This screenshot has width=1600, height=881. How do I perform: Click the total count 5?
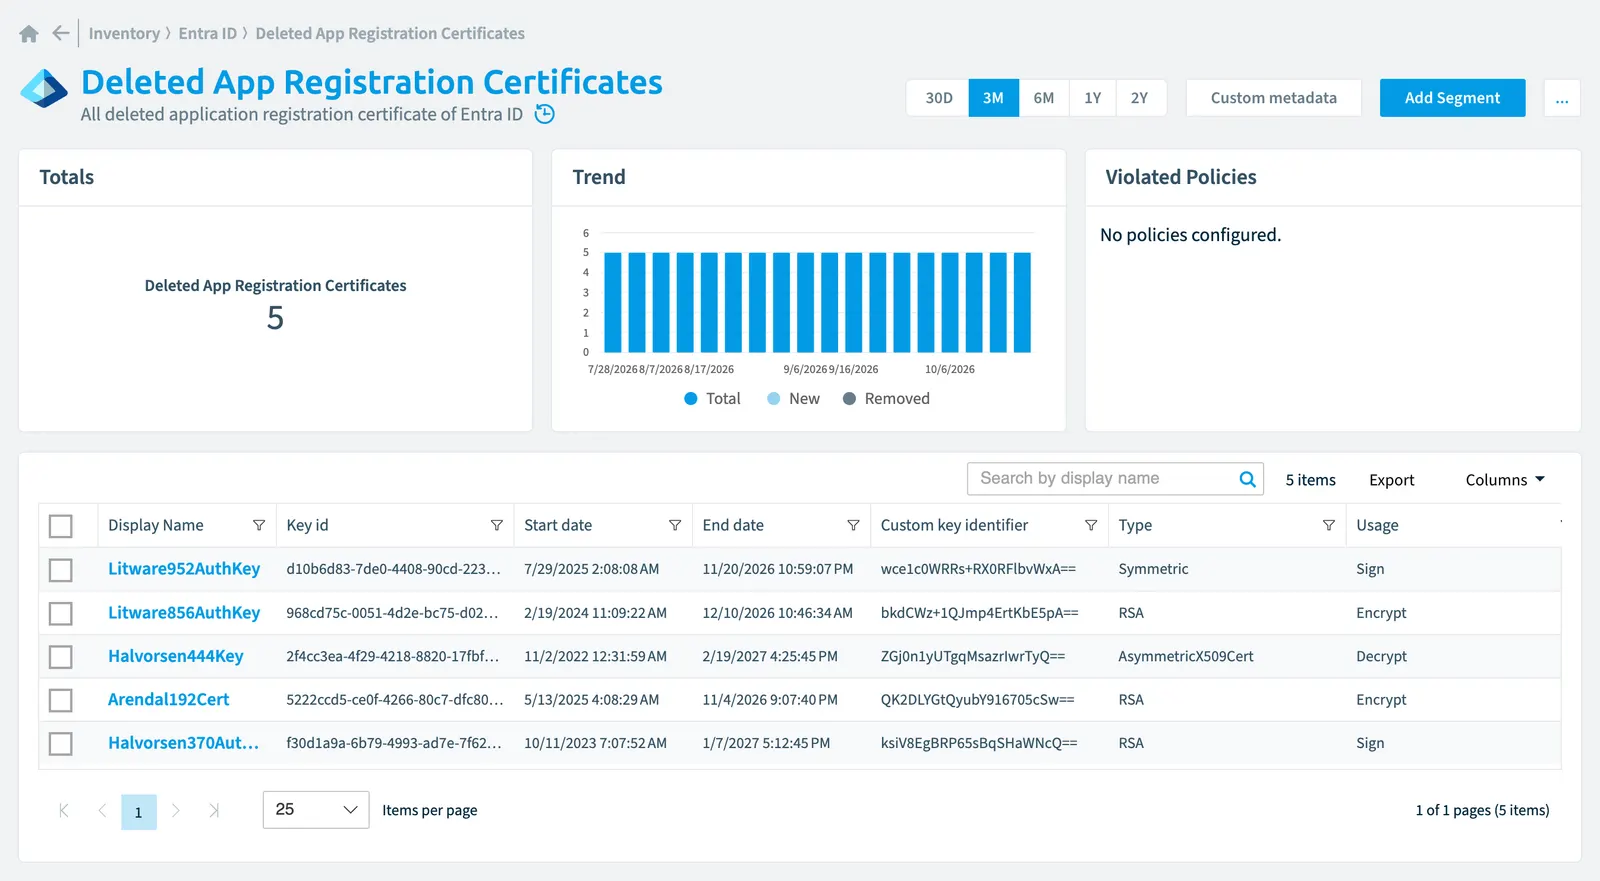tap(275, 318)
